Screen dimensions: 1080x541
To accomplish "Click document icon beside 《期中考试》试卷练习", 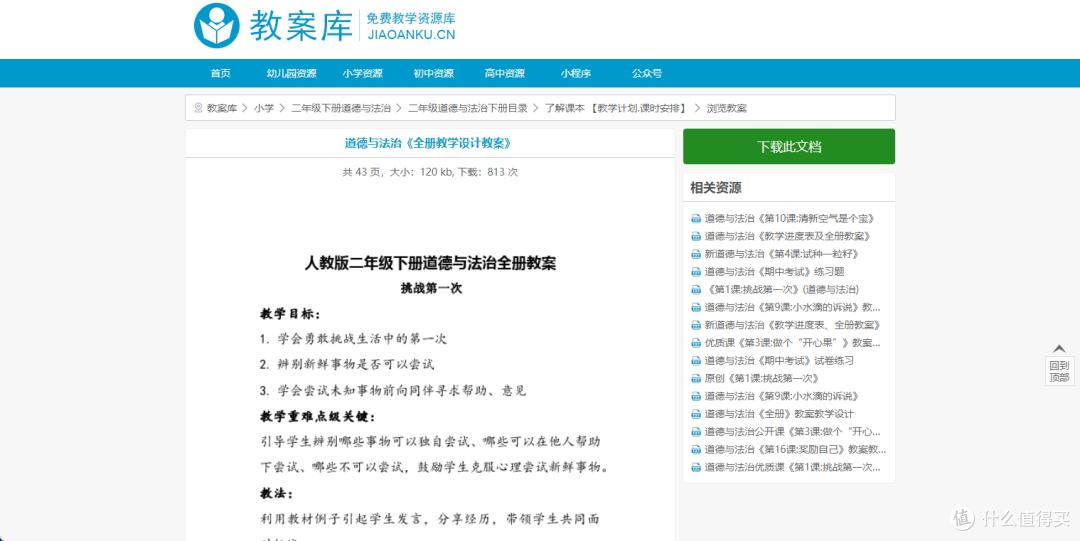I will click(696, 361).
